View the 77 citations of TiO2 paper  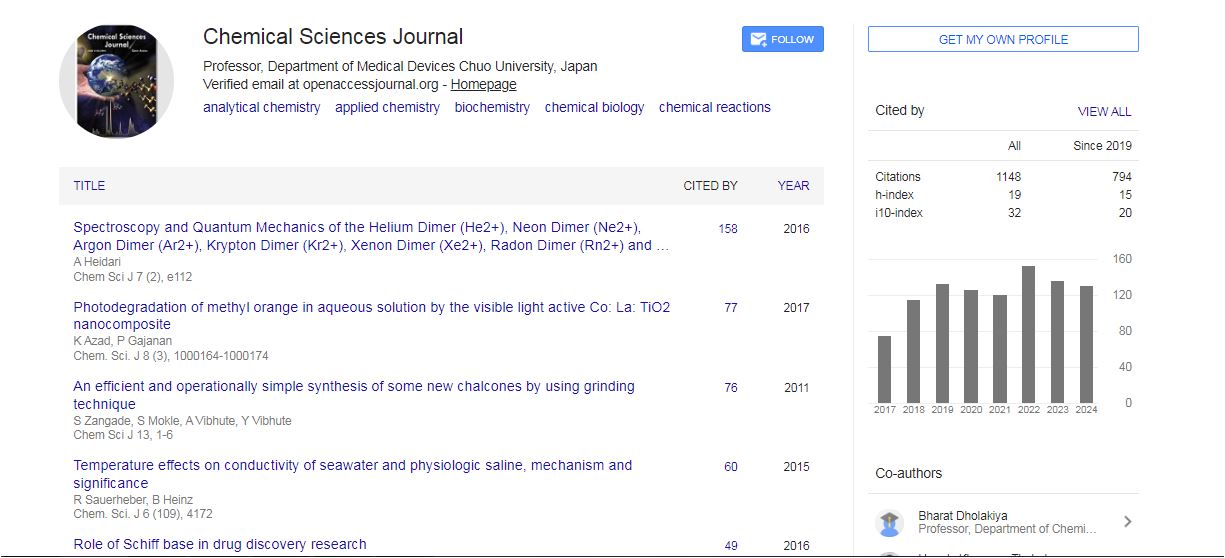[x=731, y=308]
